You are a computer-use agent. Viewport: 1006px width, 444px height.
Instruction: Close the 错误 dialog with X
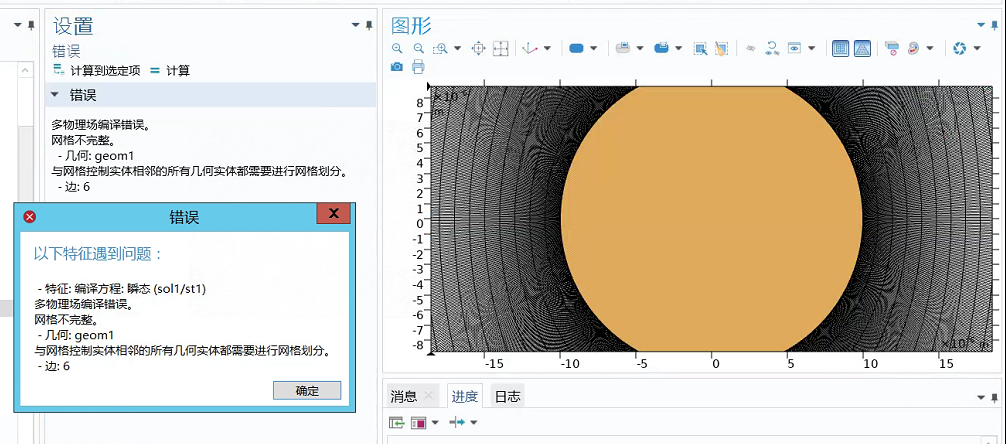333,214
